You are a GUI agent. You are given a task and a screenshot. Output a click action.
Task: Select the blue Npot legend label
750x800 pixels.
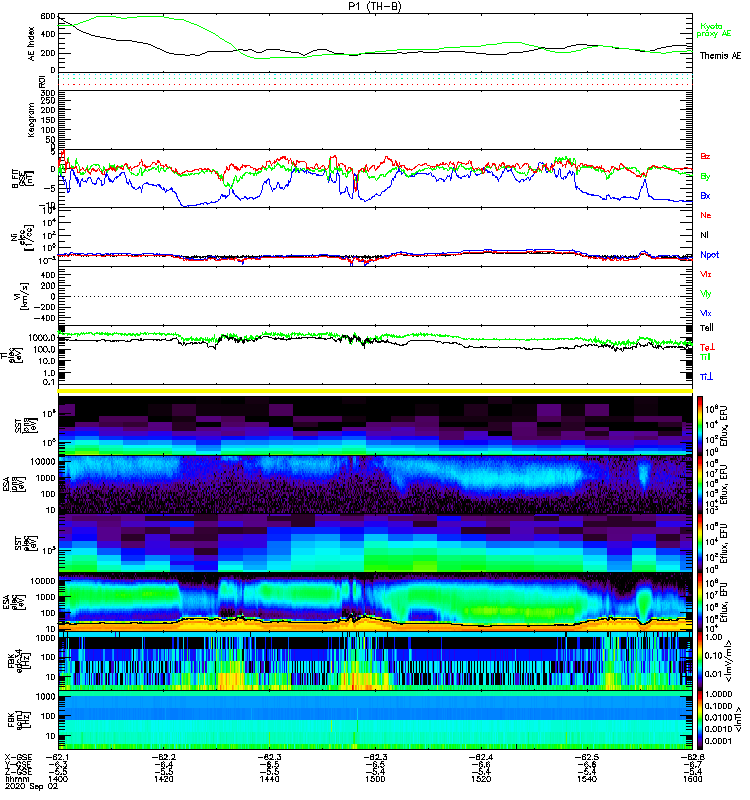coord(709,255)
